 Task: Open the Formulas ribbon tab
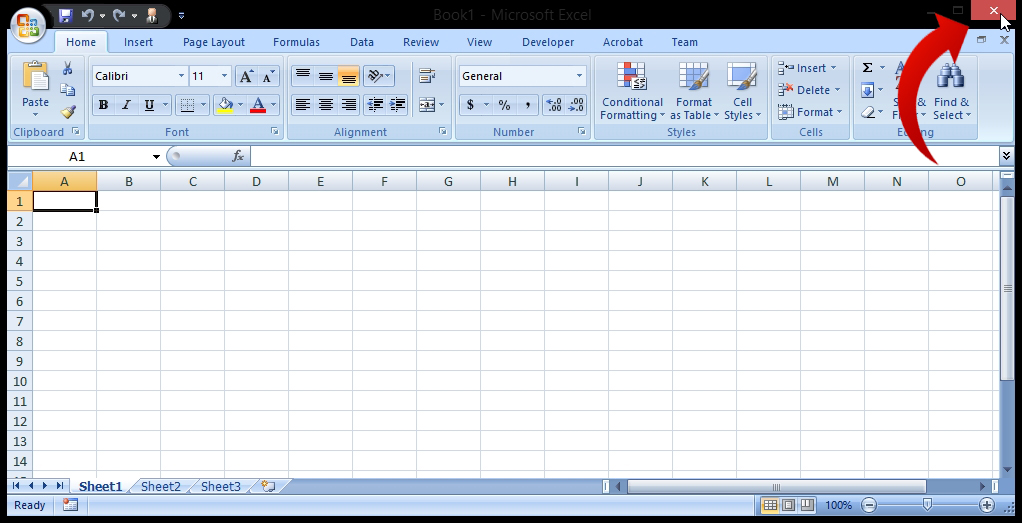click(296, 42)
